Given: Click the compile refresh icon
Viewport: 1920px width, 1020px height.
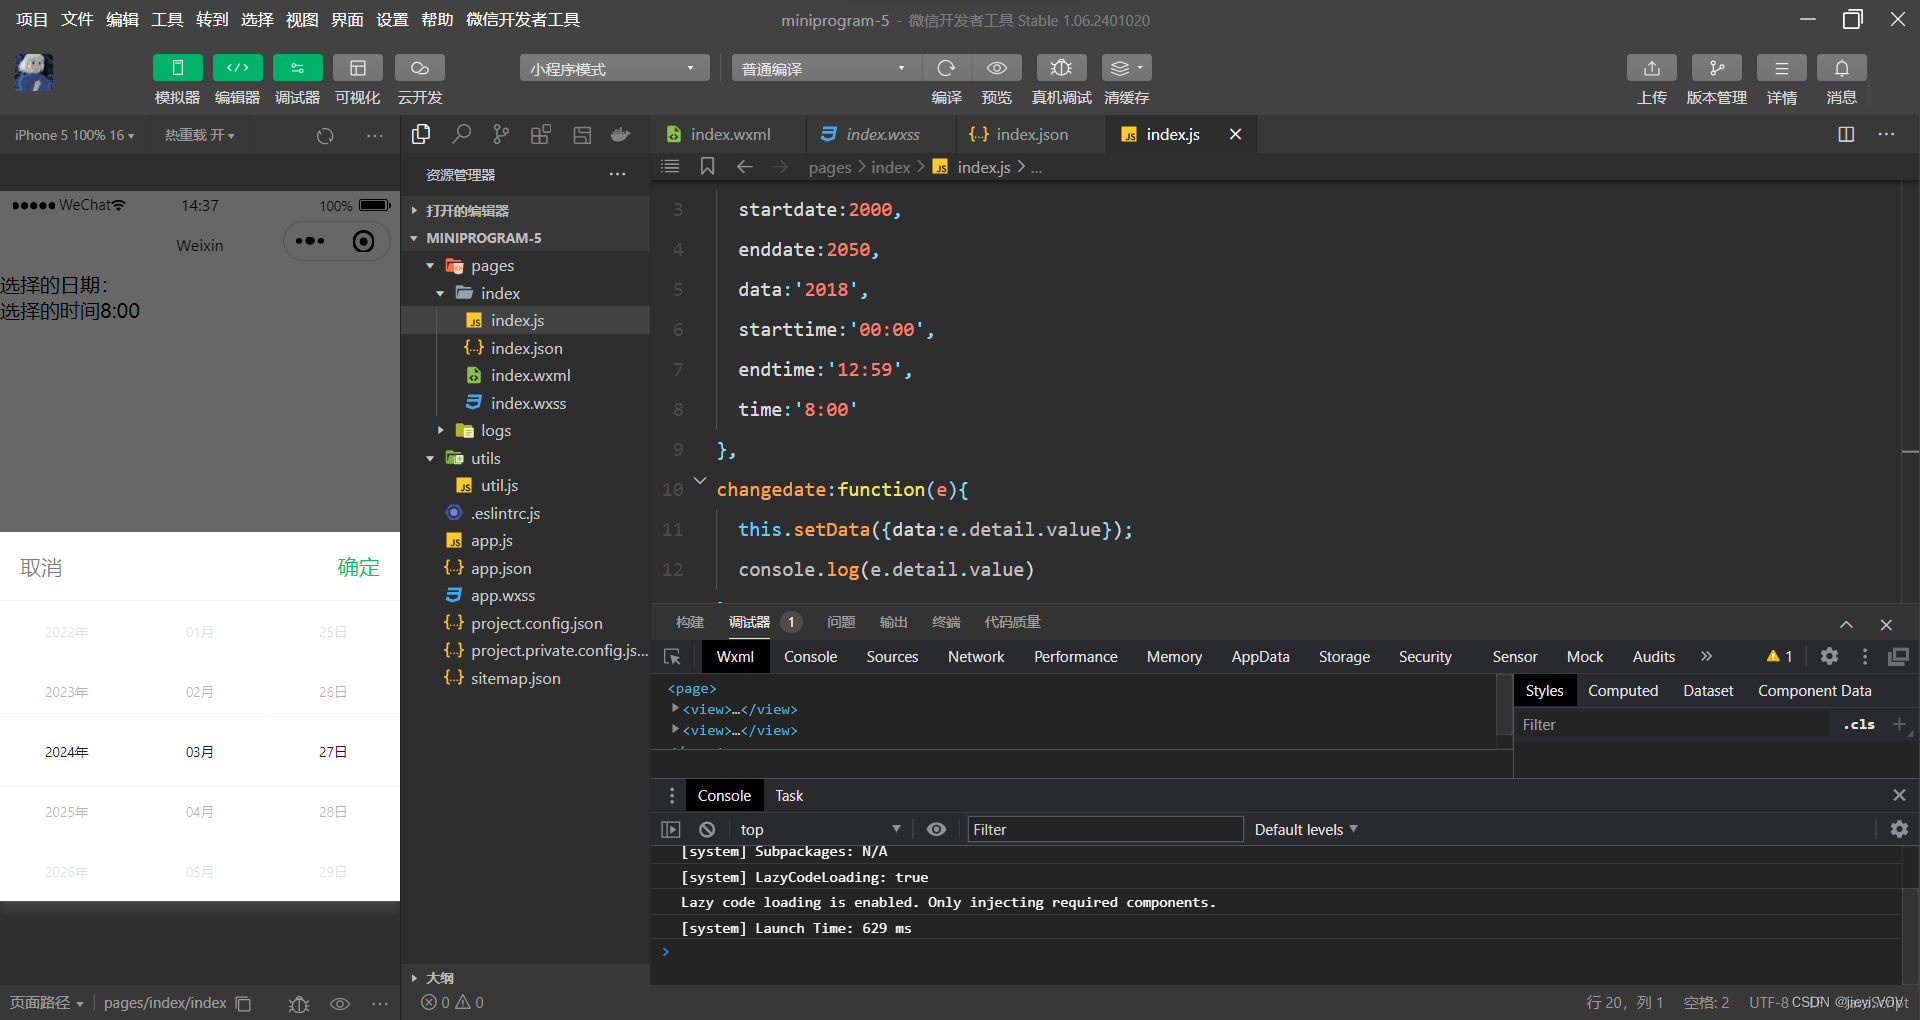Looking at the screenshot, I should pyautogui.click(x=946, y=68).
